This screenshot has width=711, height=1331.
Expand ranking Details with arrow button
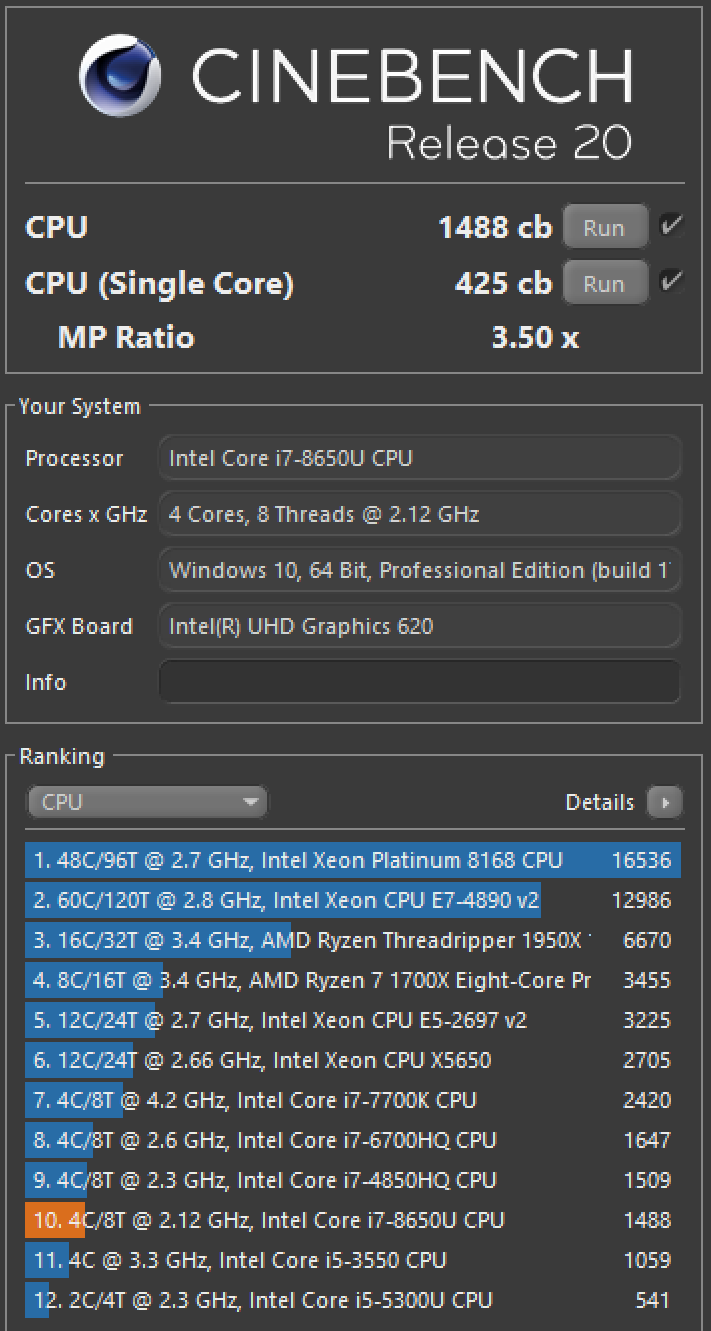pyautogui.click(x=664, y=802)
